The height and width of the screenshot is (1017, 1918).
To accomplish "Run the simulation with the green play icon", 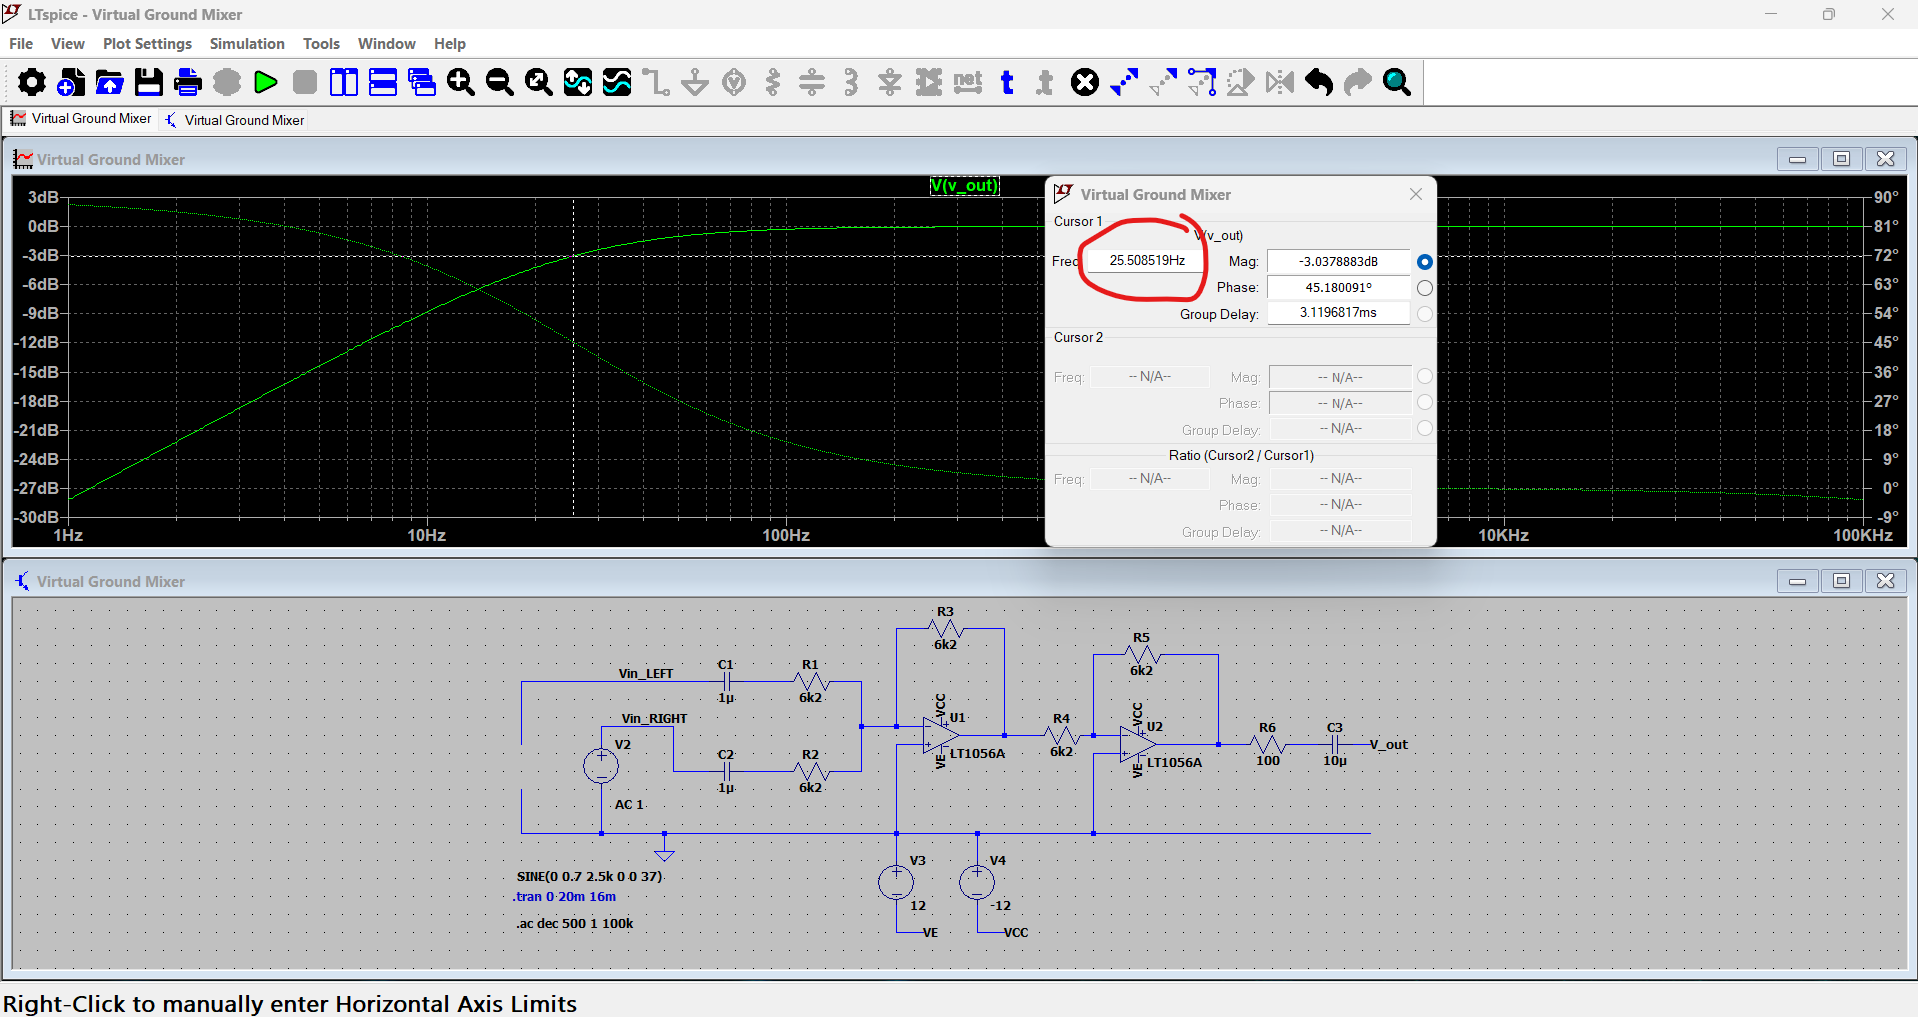I will (266, 82).
